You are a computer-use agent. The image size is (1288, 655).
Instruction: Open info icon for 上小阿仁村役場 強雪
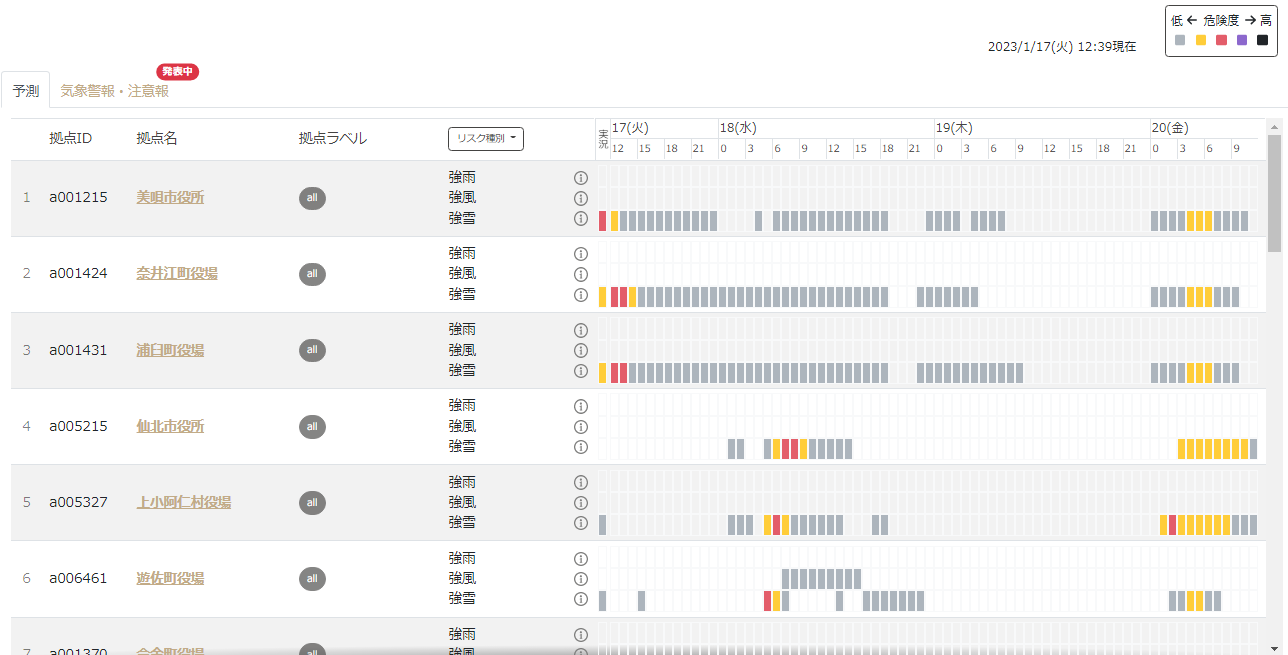pyautogui.click(x=580, y=523)
